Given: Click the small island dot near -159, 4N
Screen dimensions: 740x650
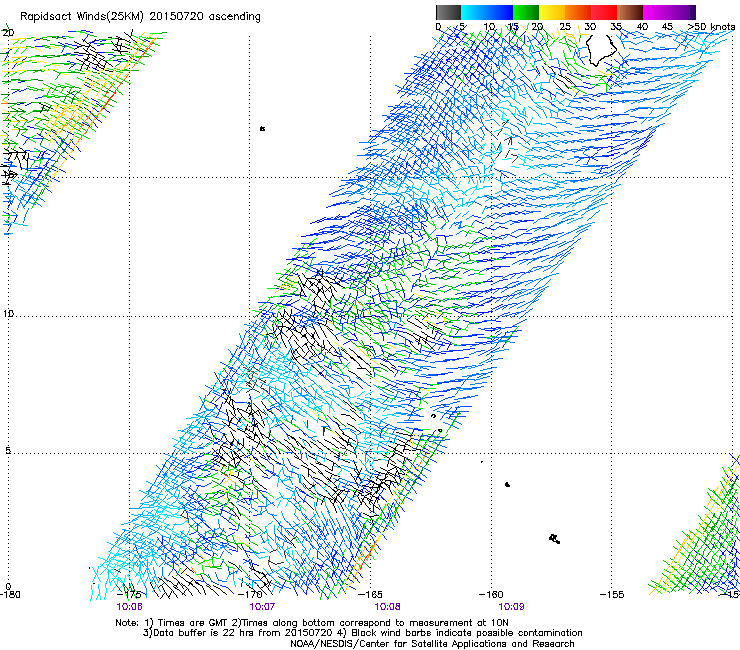Looking at the screenshot, I should click(x=507, y=484).
